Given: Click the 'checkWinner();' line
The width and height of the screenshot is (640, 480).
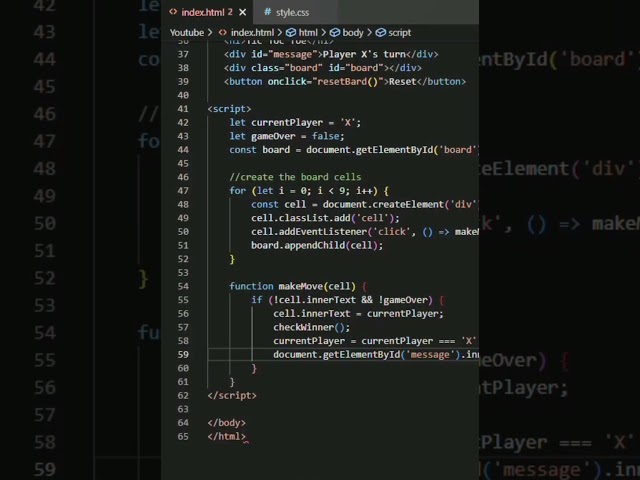Looking at the screenshot, I should [x=311, y=327].
